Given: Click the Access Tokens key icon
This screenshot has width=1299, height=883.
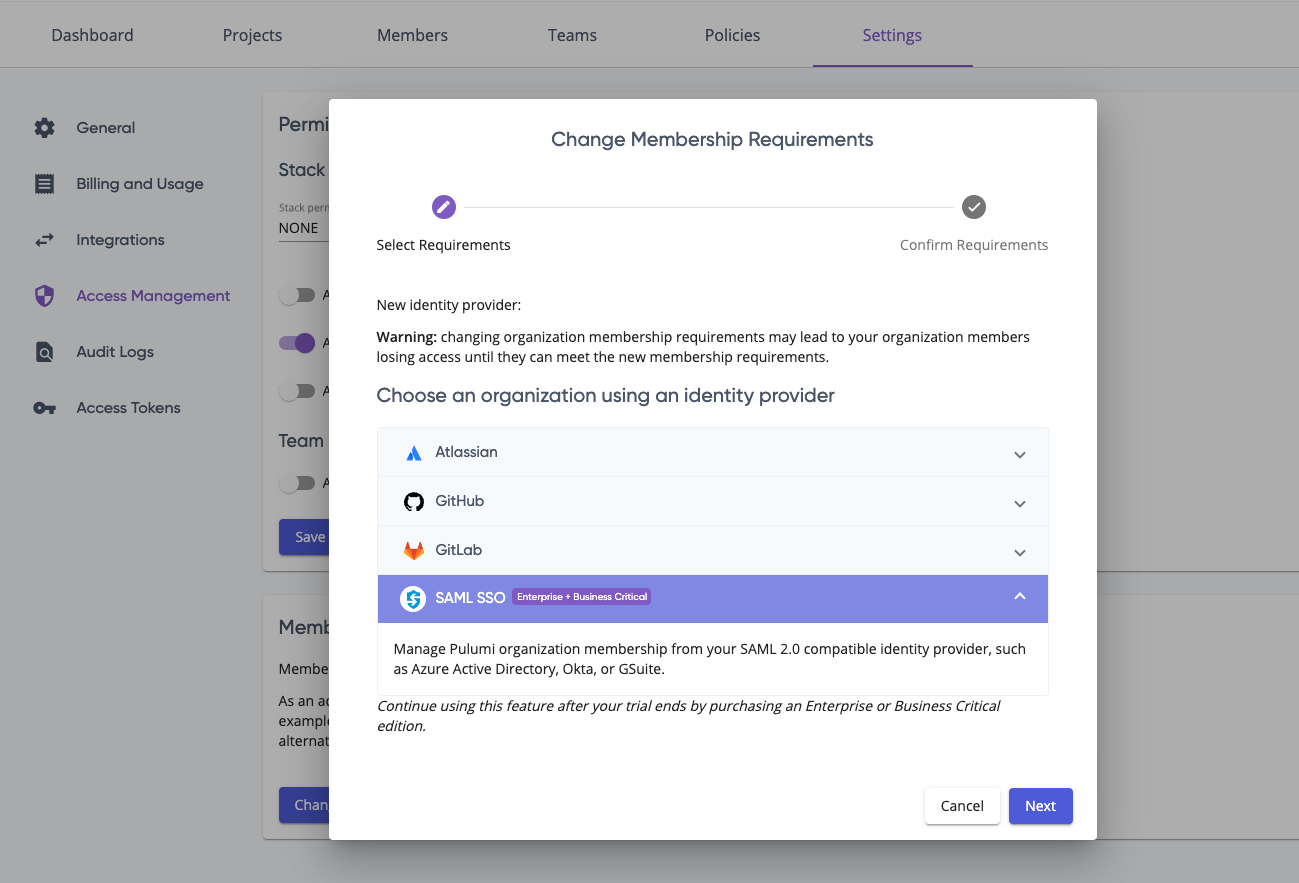Looking at the screenshot, I should [x=44, y=408].
